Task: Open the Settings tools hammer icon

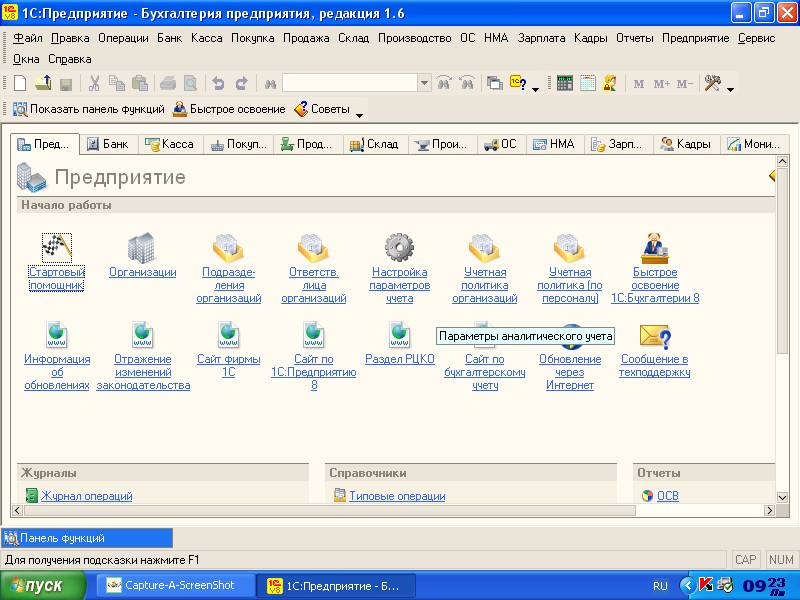Action: click(x=712, y=83)
